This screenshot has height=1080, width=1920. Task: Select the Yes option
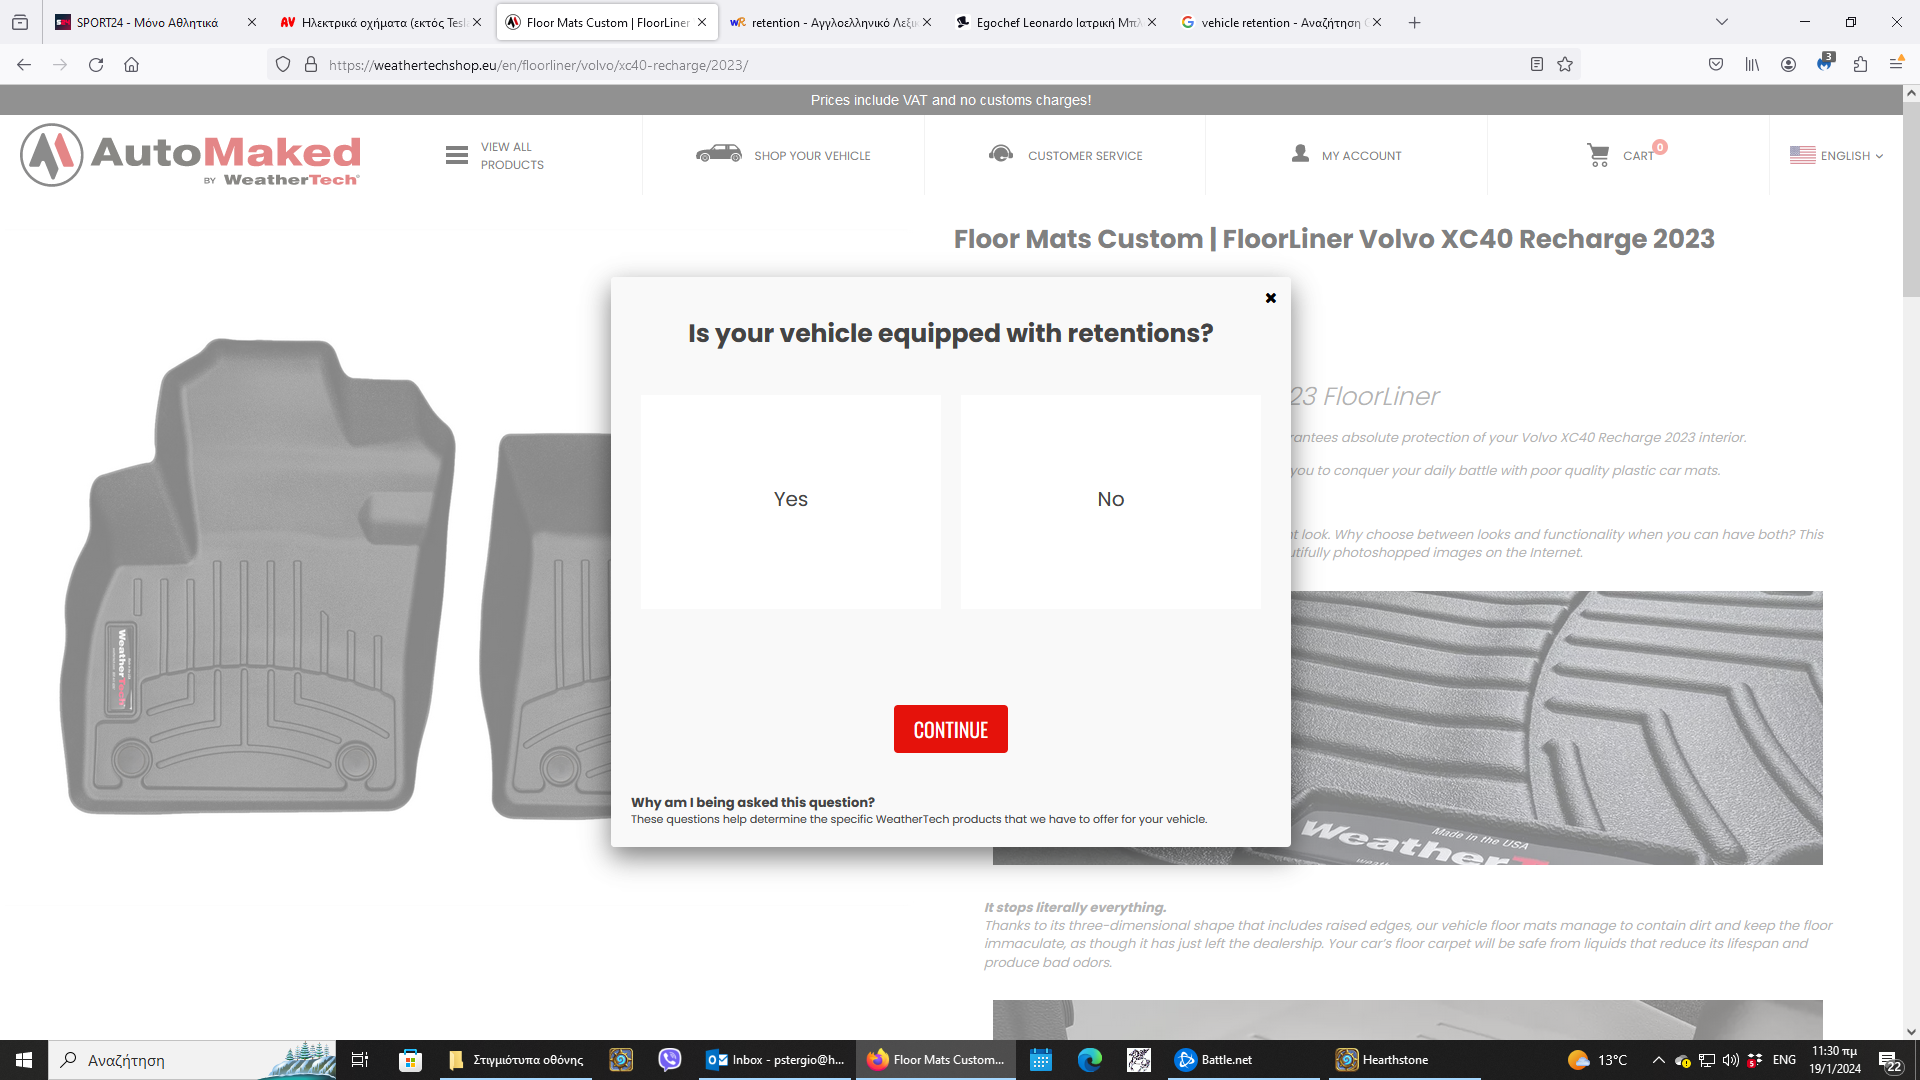point(790,501)
